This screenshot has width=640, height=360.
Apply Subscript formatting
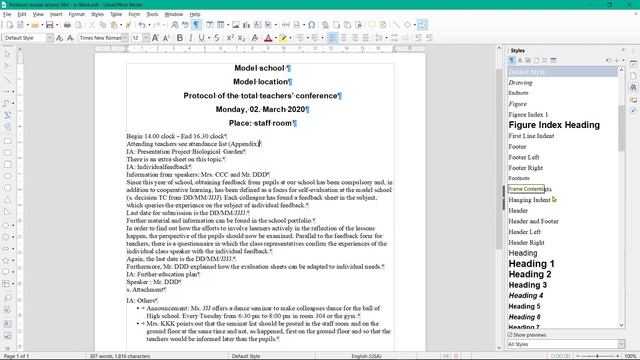(x=241, y=38)
